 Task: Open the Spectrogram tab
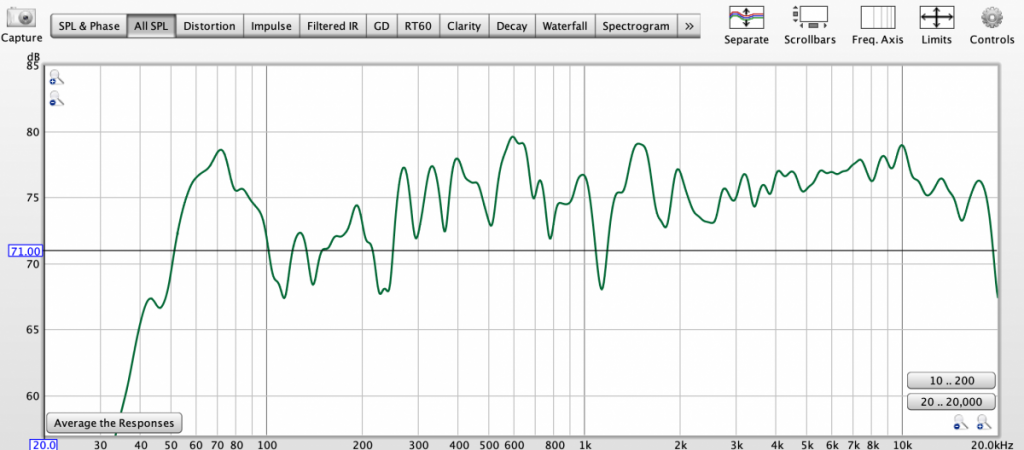tap(636, 26)
